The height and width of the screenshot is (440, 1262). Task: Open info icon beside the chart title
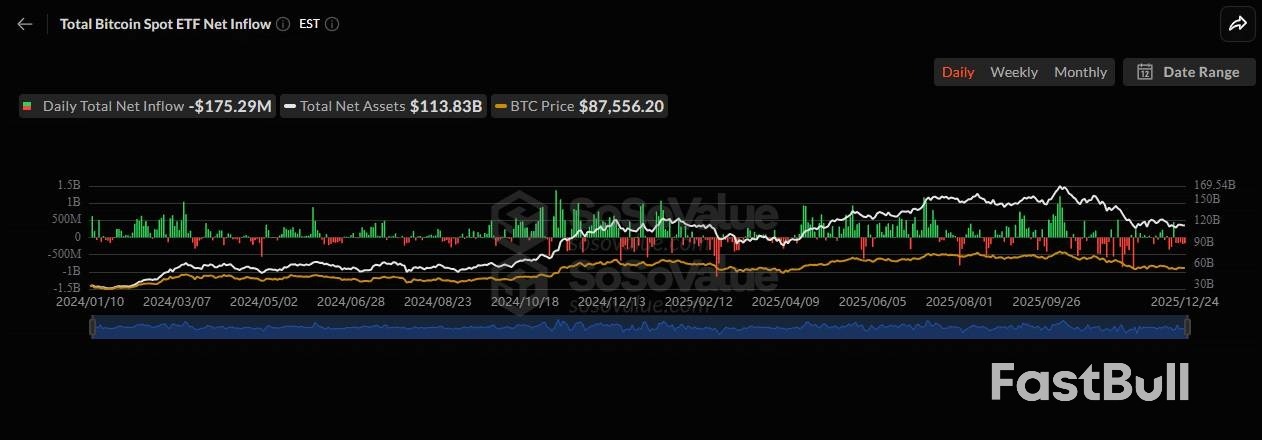(x=283, y=24)
